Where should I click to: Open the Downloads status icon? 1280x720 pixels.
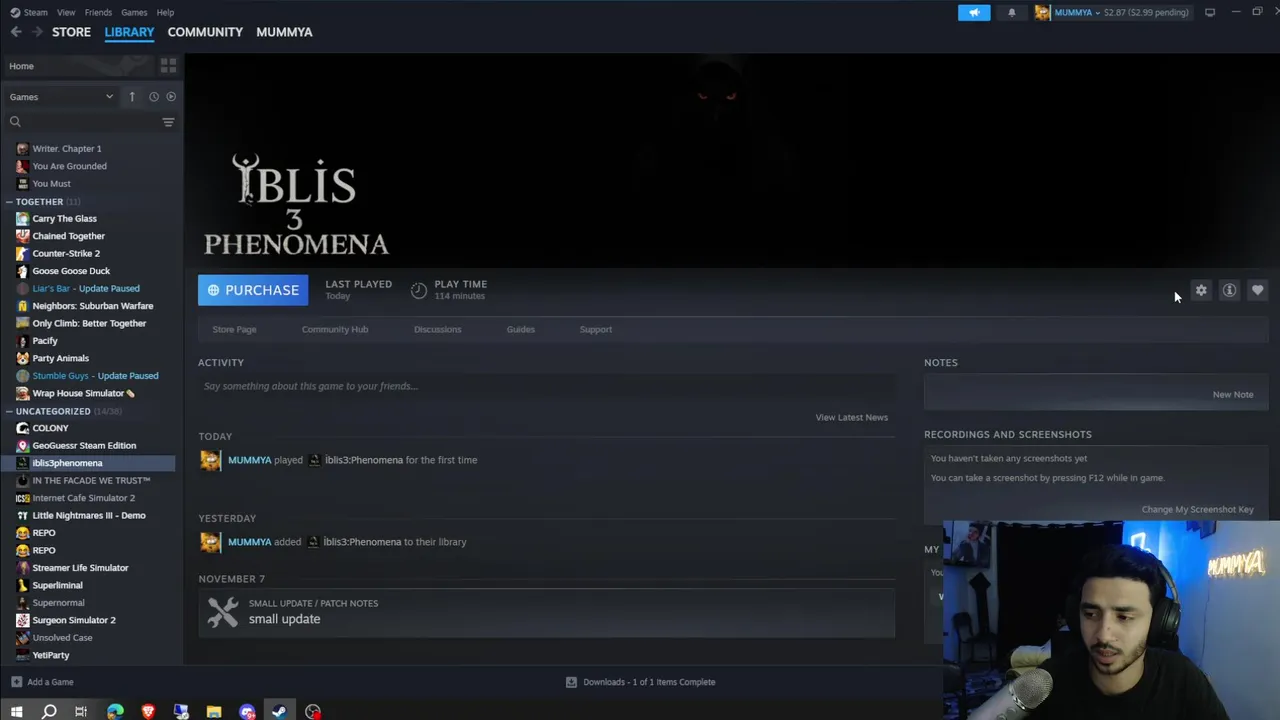571,682
